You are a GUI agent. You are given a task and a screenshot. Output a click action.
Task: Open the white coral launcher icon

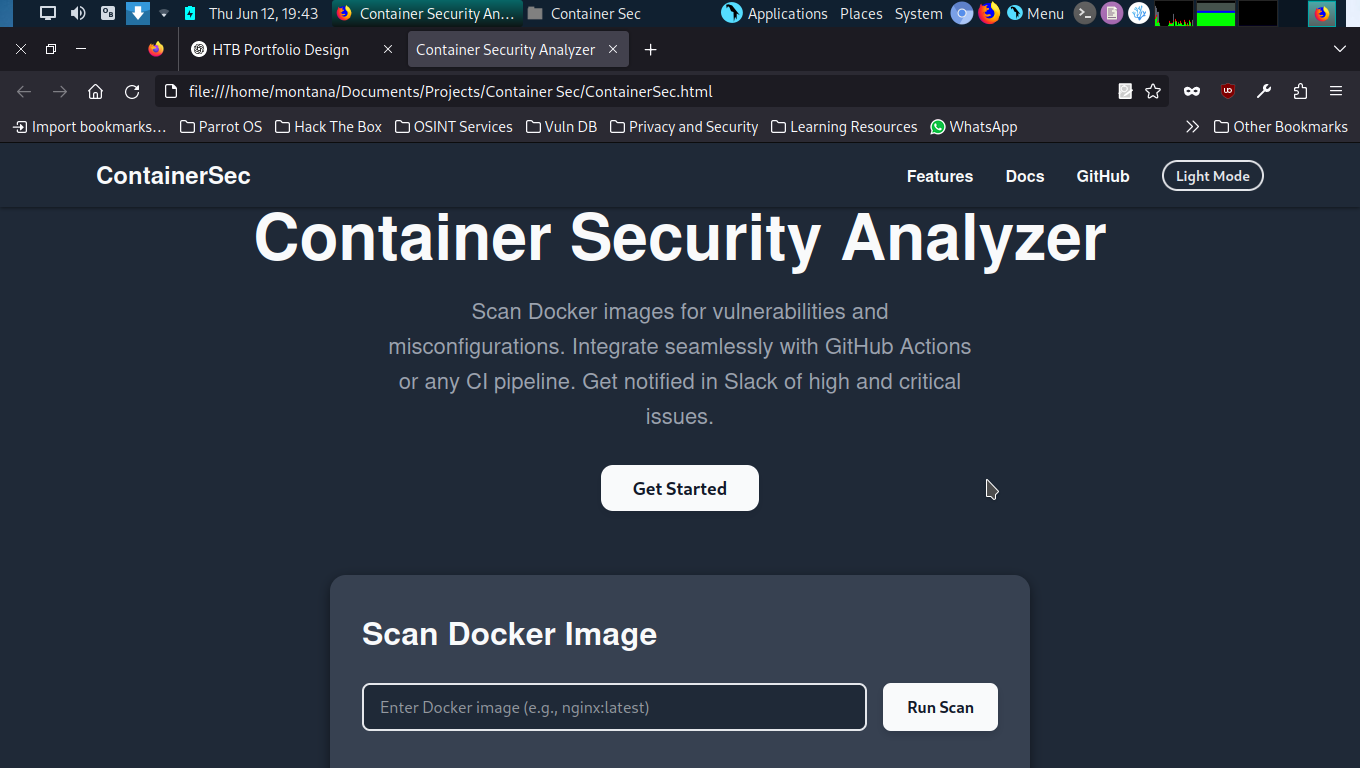pyautogui.click(x=1138, y=13)
